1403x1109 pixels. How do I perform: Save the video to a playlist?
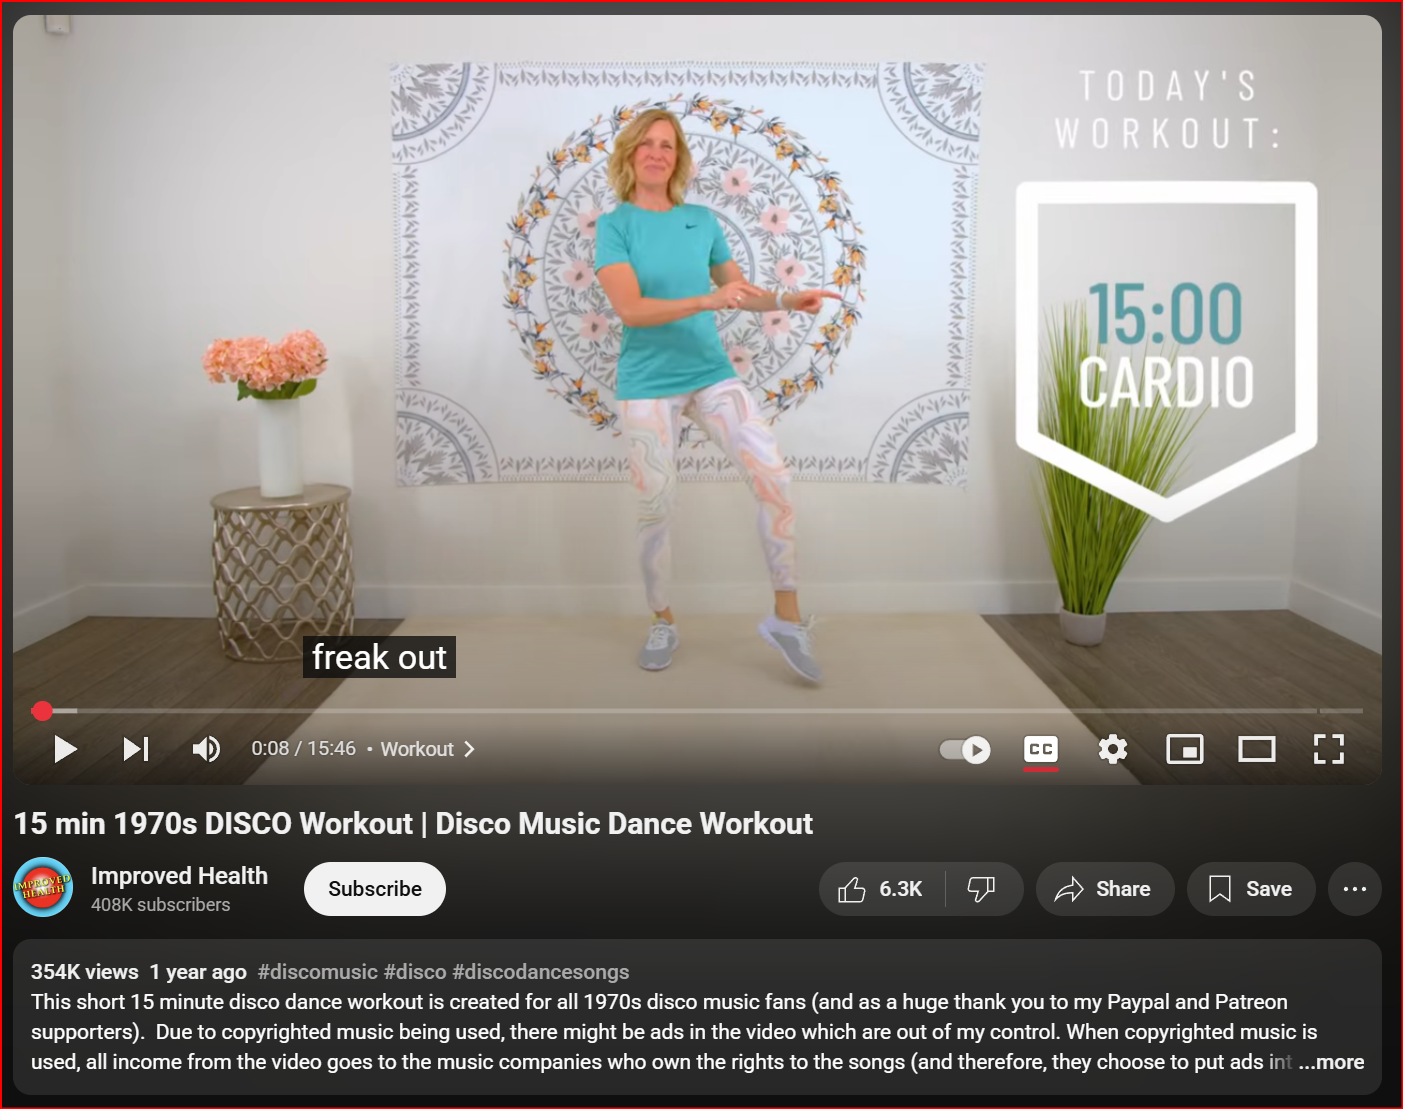click(x=1250, y=889)
